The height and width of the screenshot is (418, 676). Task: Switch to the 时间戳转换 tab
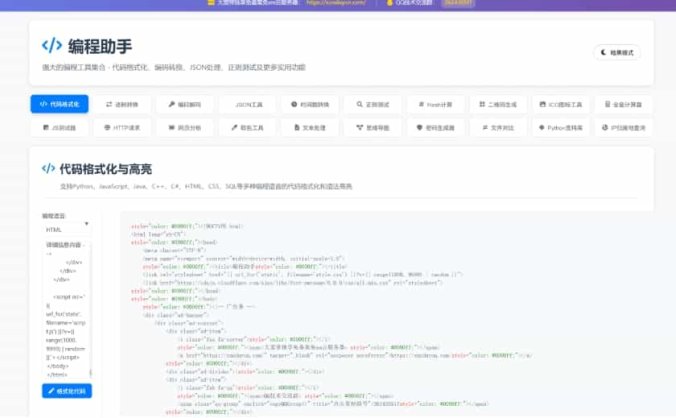[310, 104]
